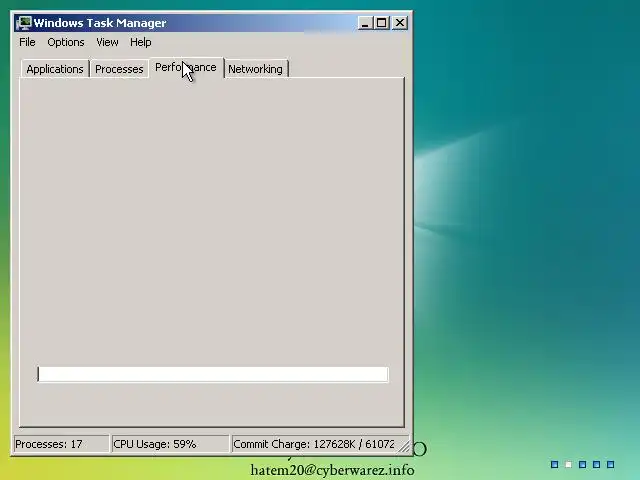The height and width of the screenshot is (480, 640).
Task: Switch to the Applications tab
Action: tap(55, 69)
